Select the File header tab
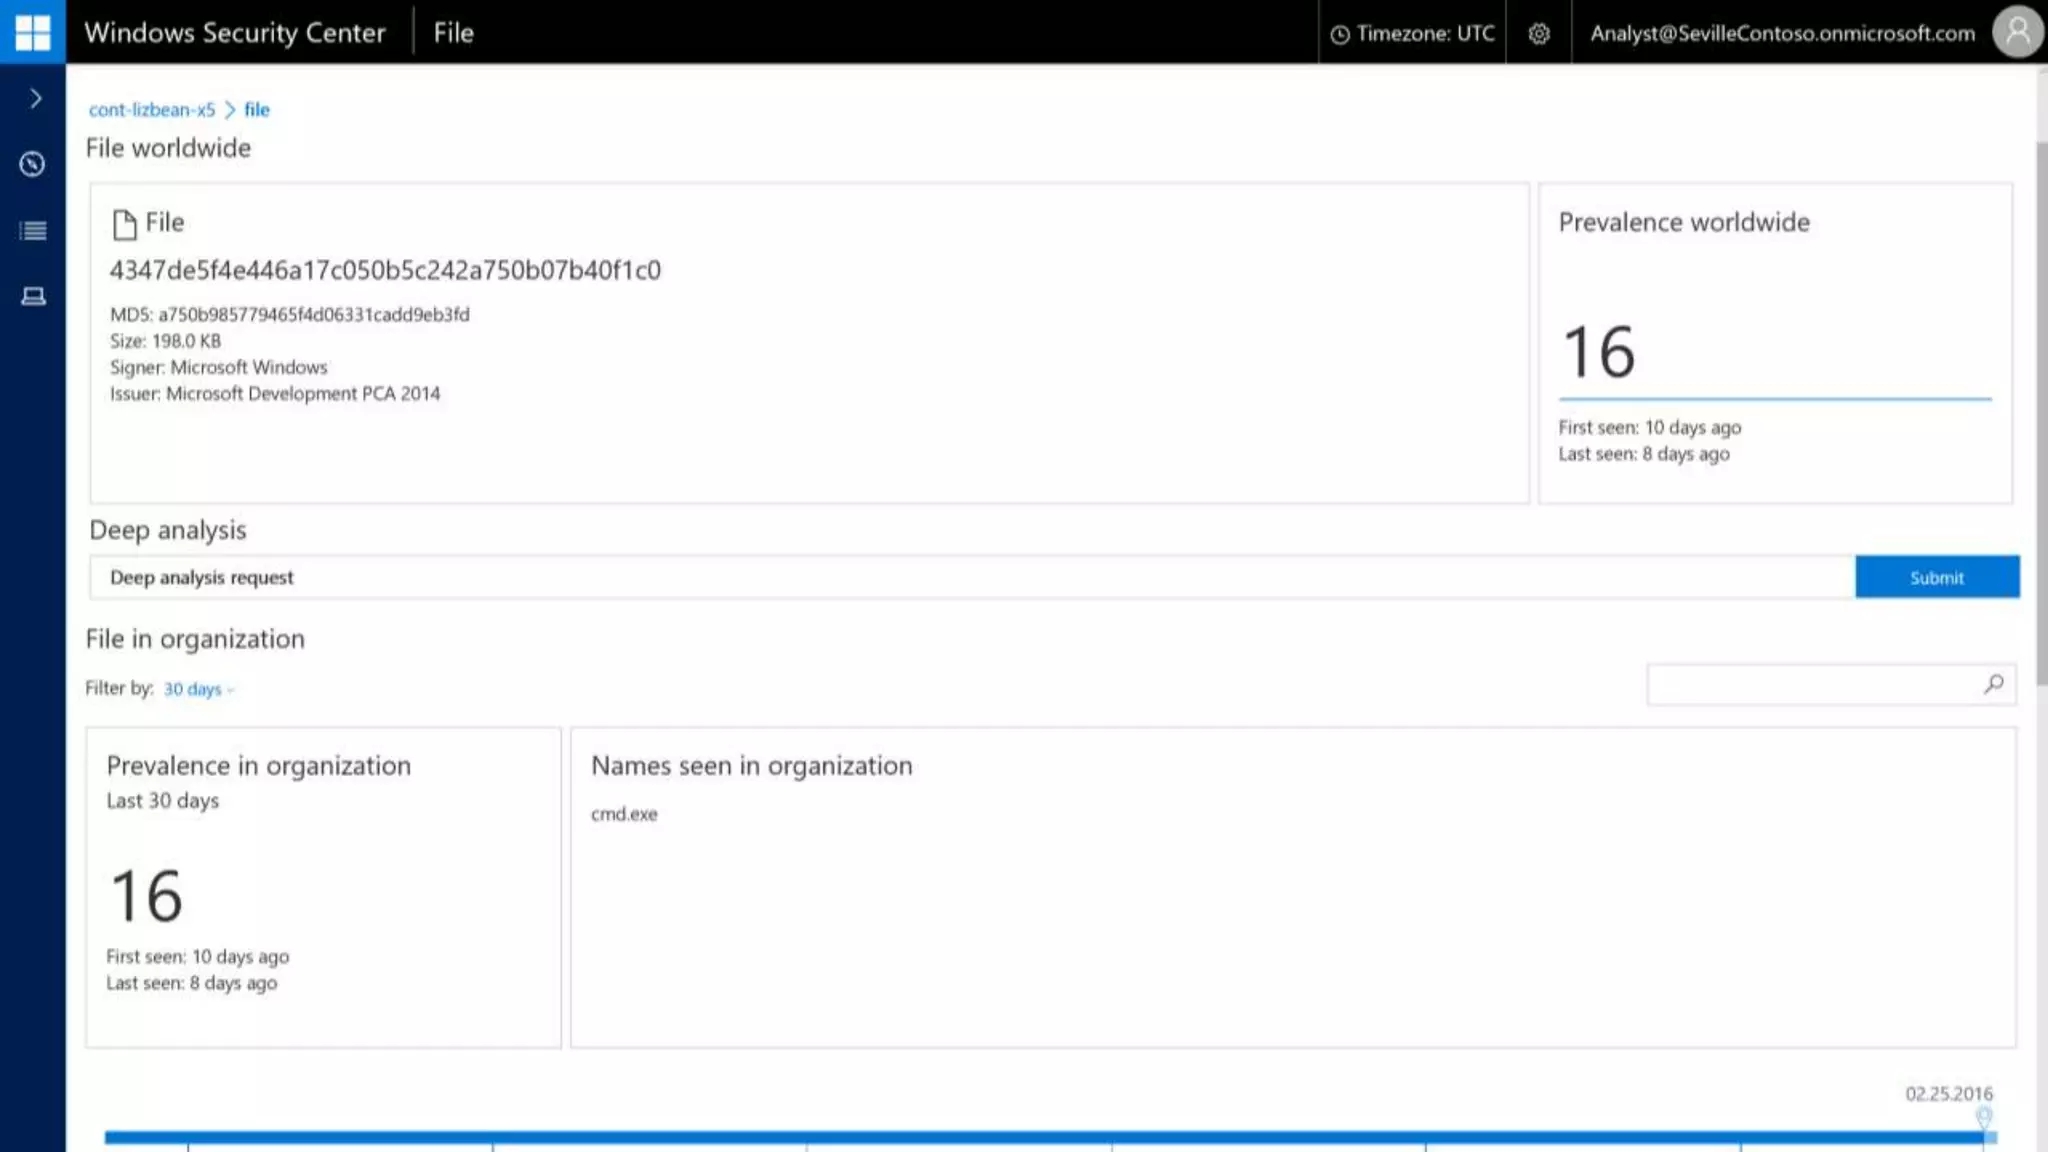This screenshot has width=2048, height=1152. click(x=453, y=33)
